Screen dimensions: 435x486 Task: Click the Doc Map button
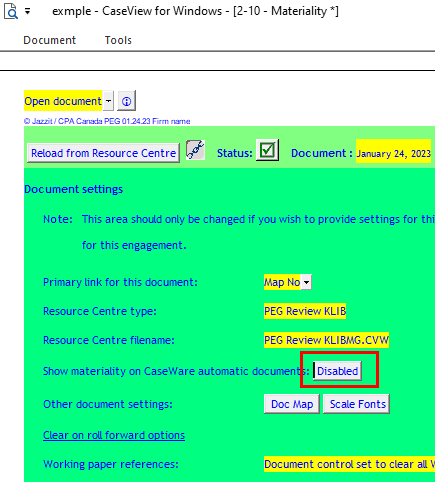(292, 404)
